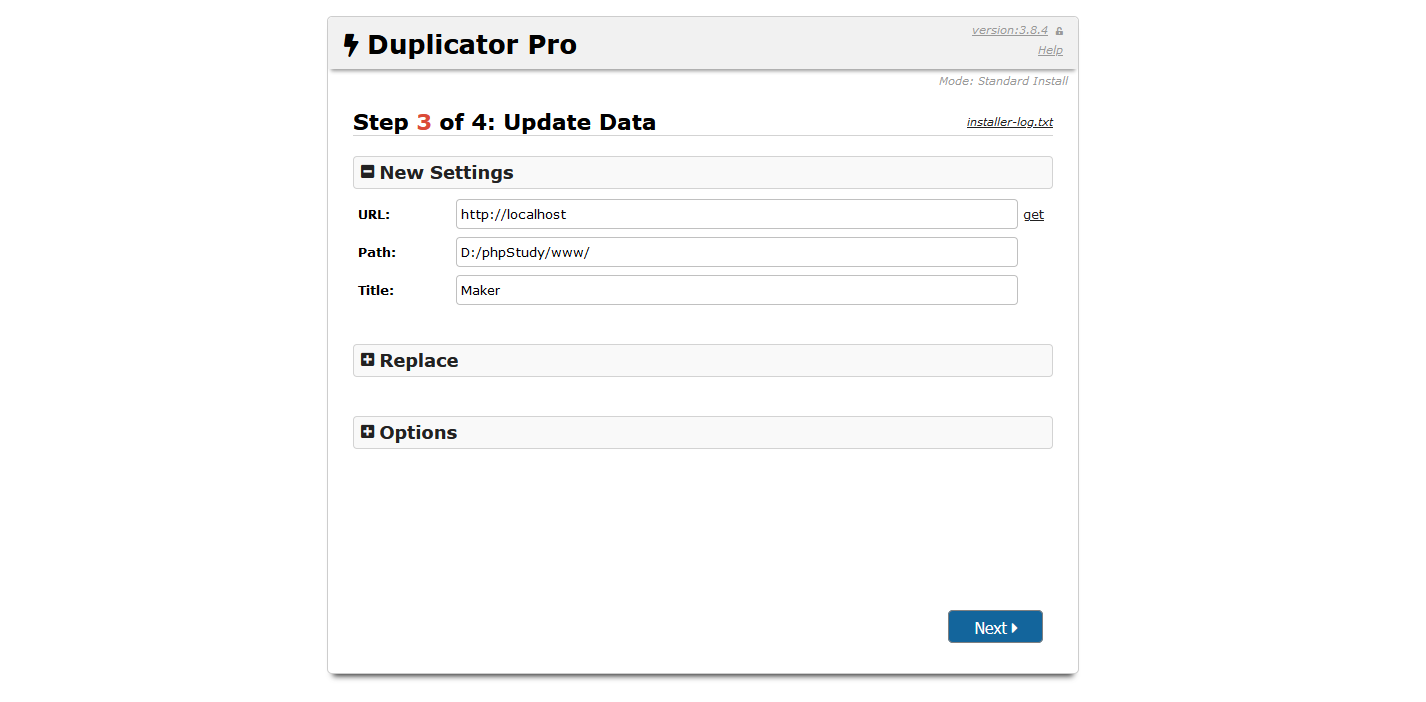Click the URL: label

coord(374,214)
